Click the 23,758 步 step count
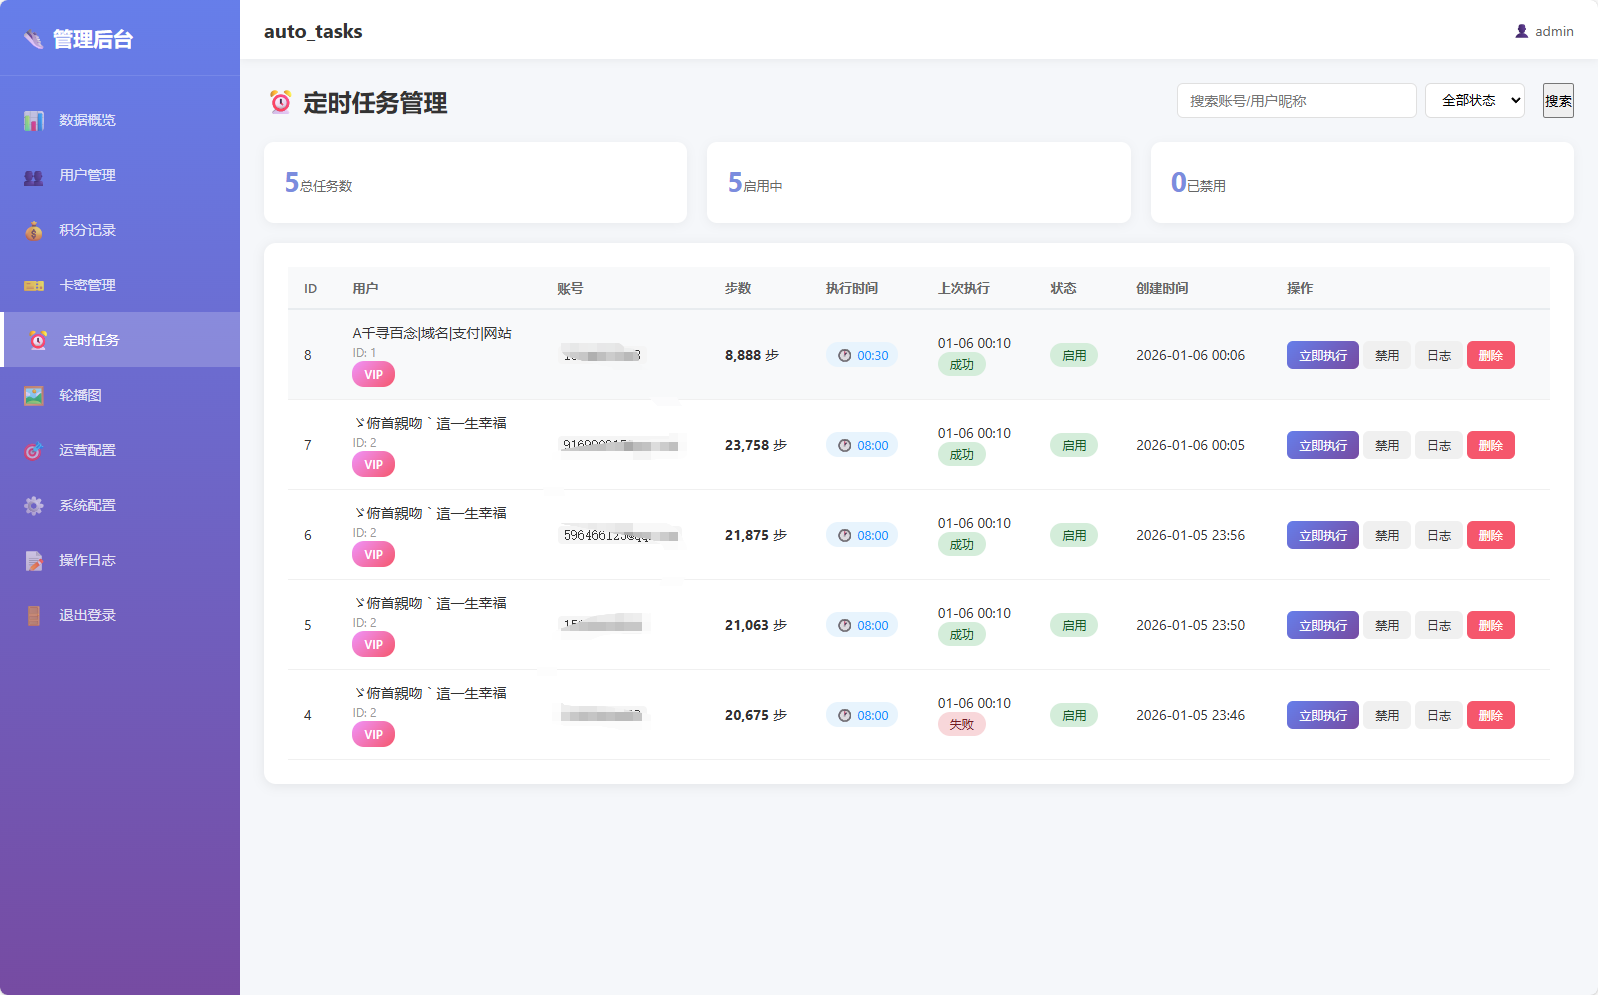The image size is (1598, 995). click(756, 445)
